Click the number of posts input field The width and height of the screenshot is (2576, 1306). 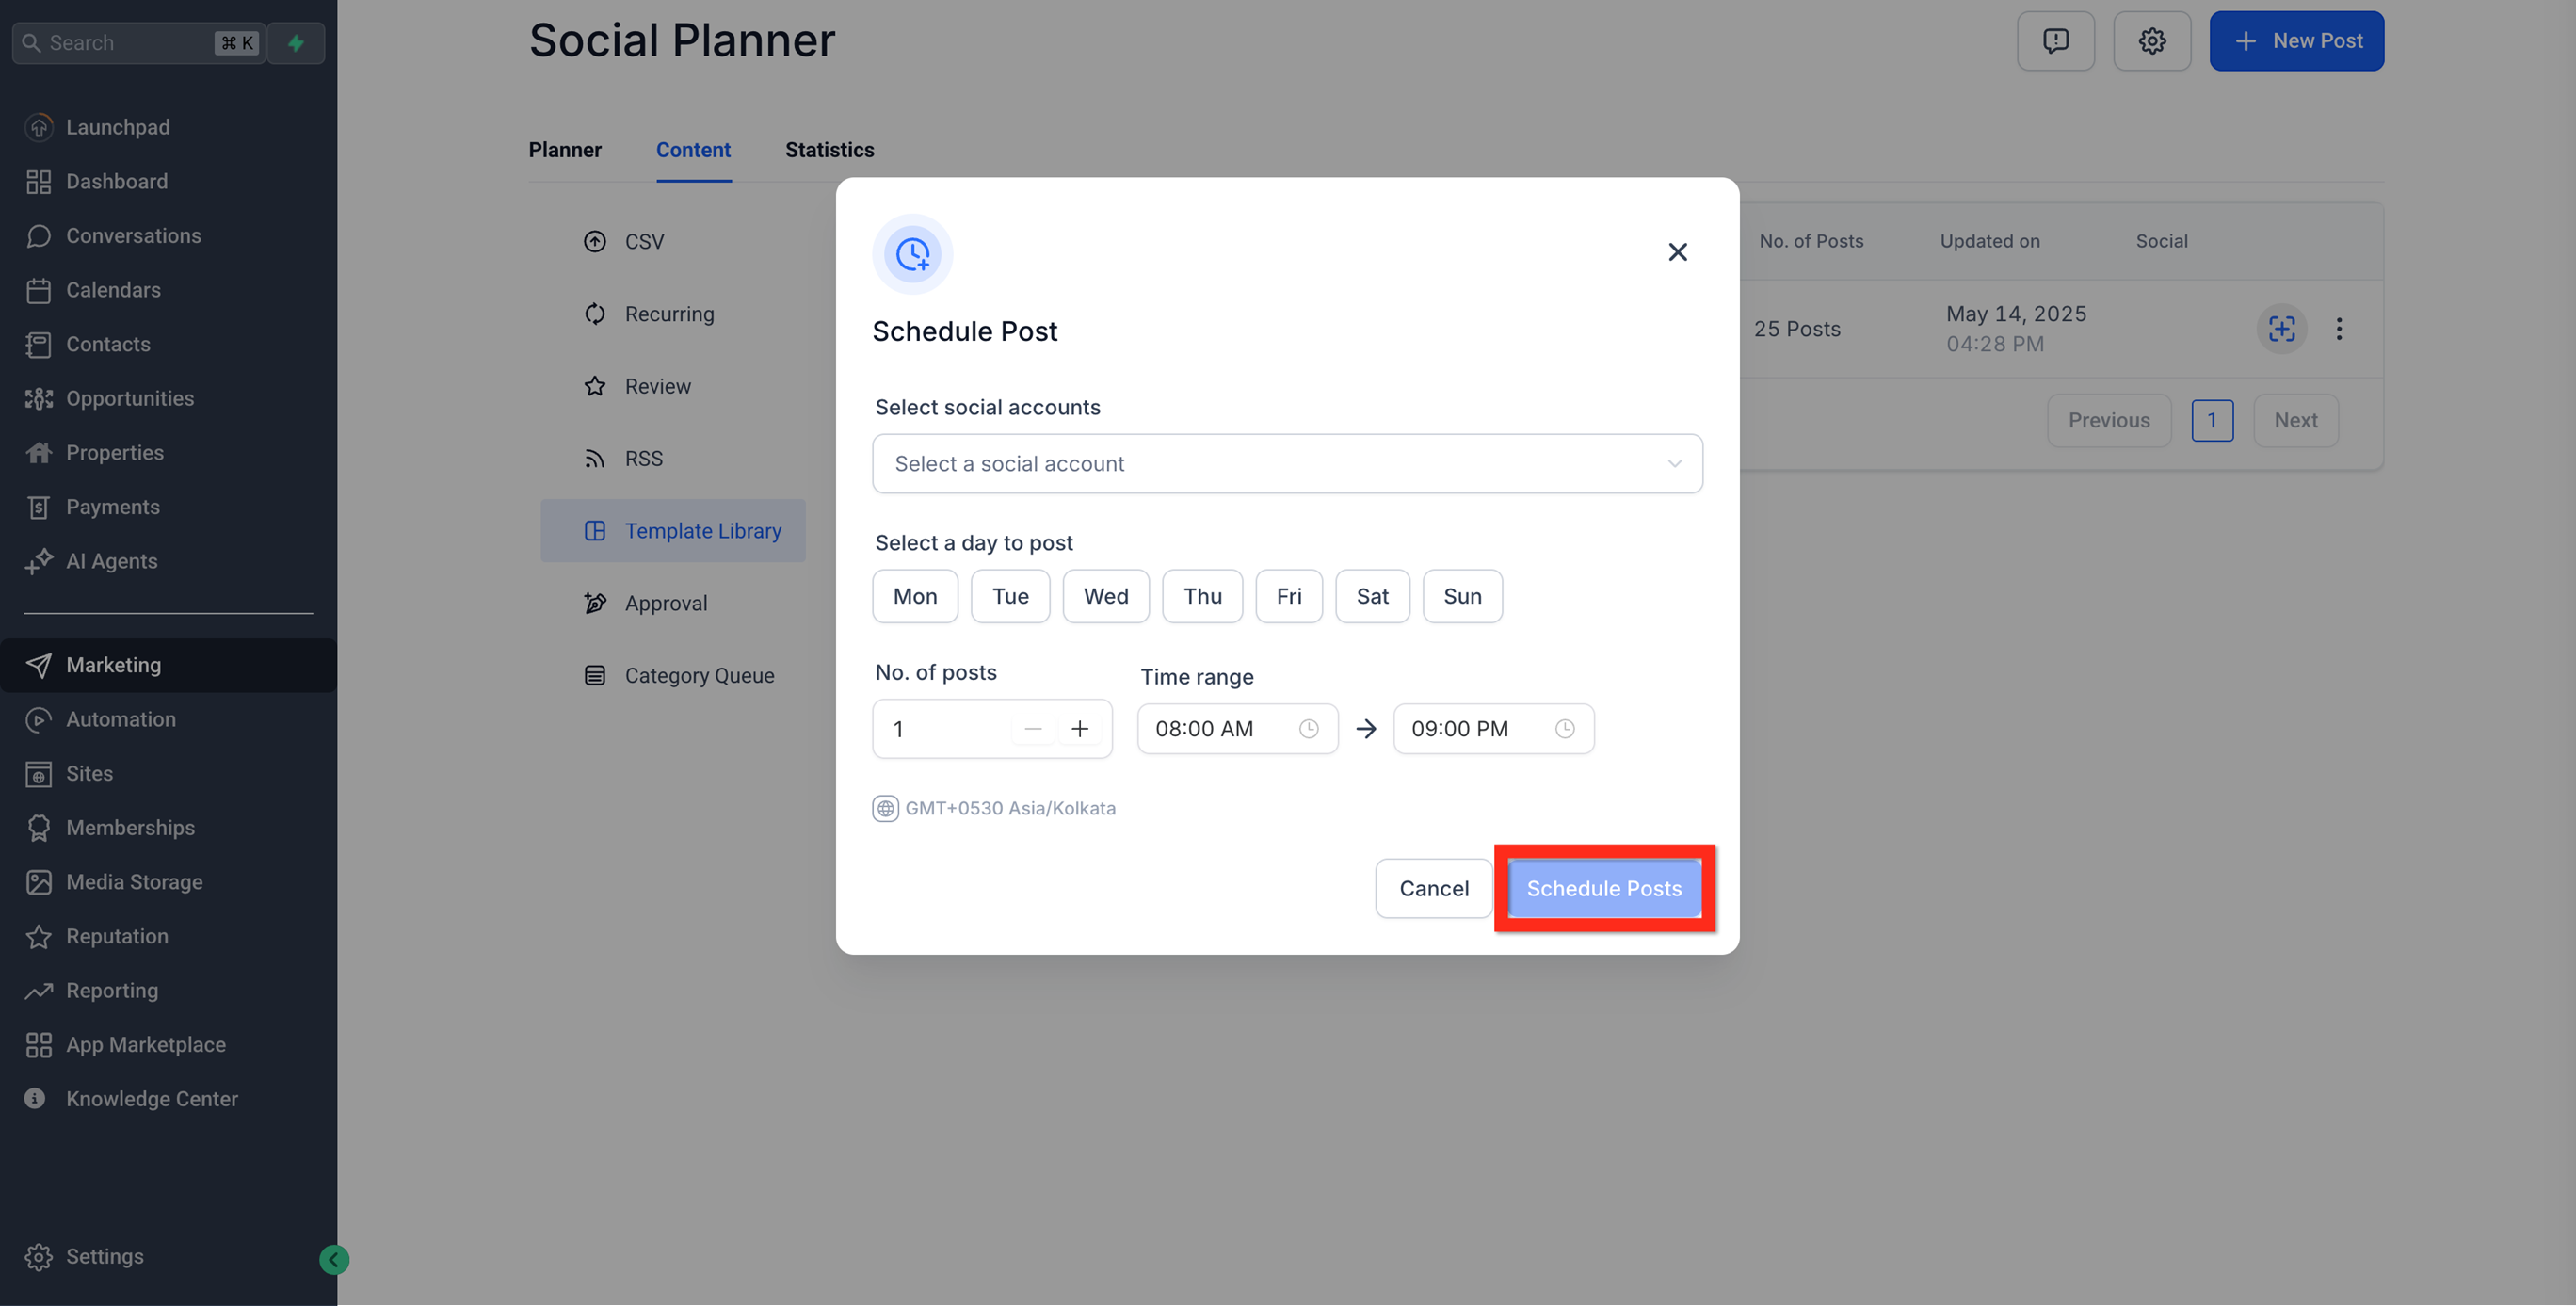click(x=945, y=729)
